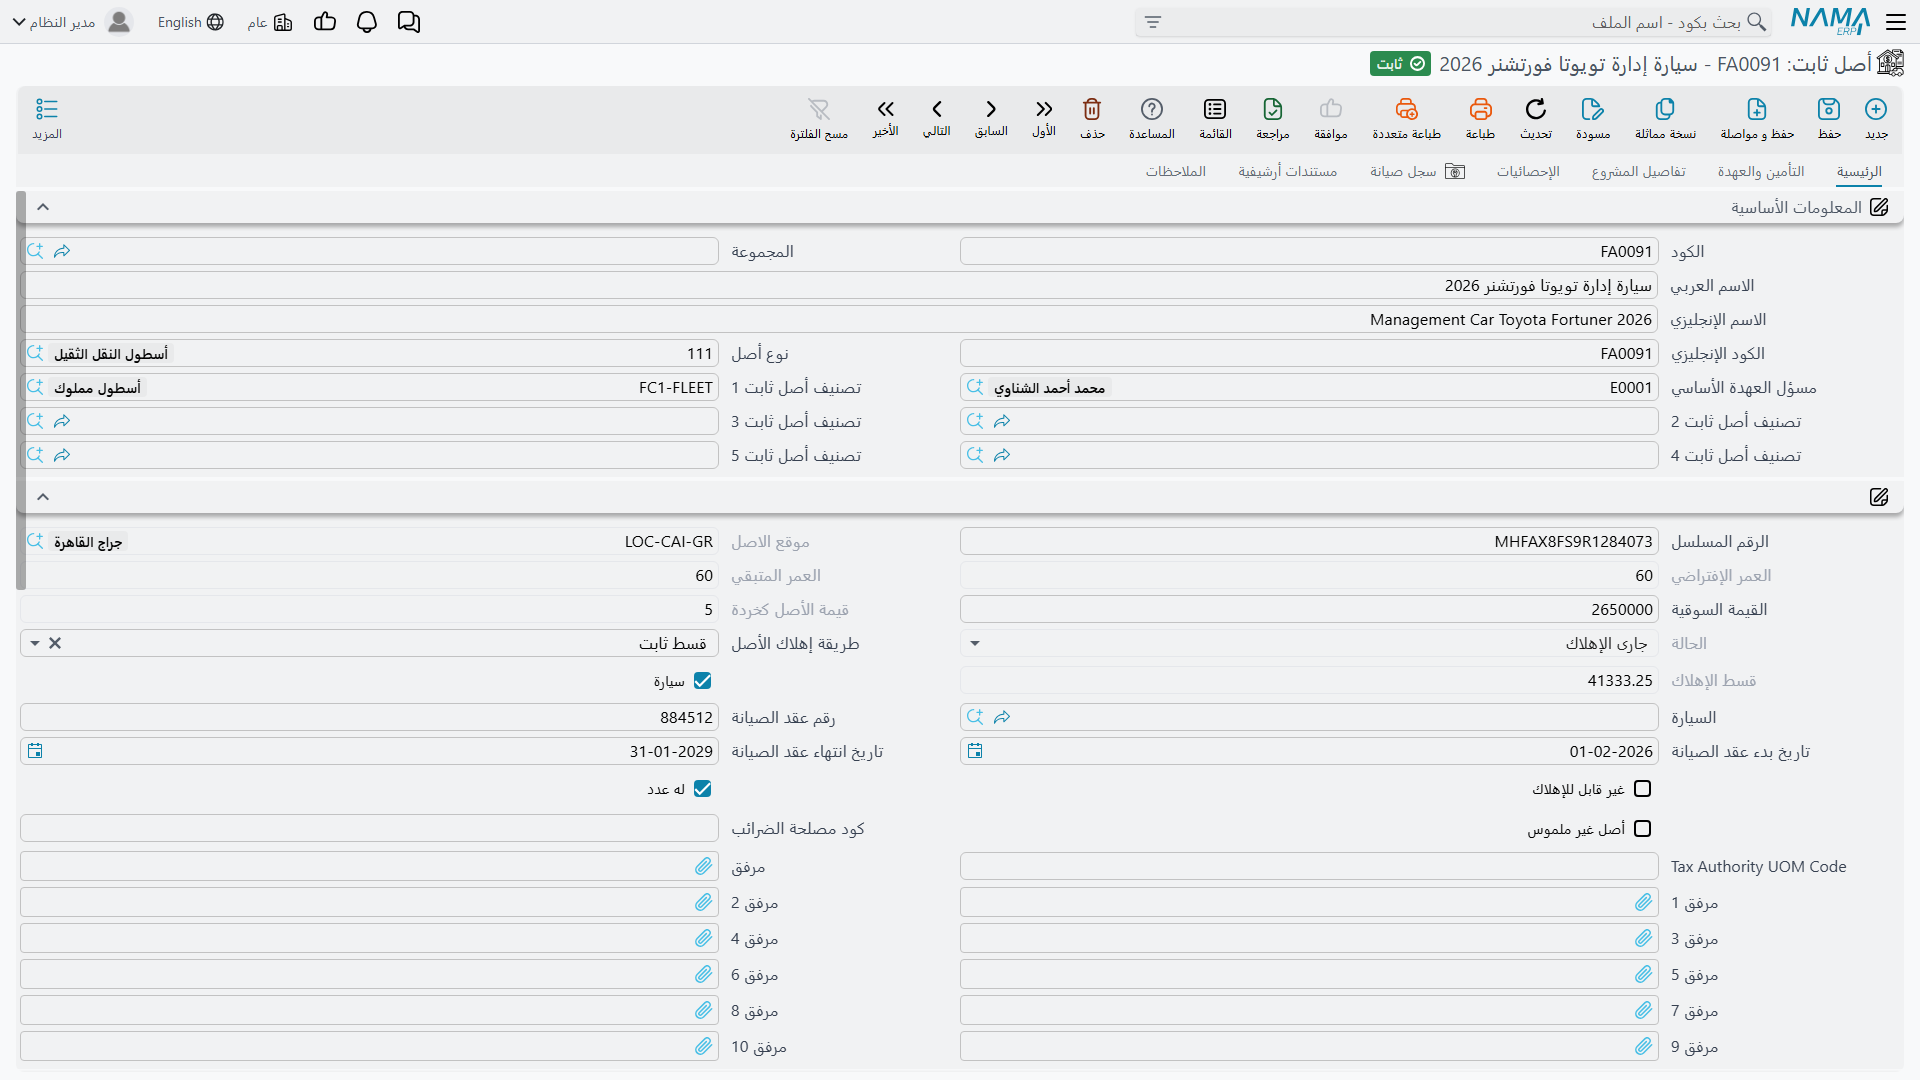The height and width of the screenshot is (1080, 1920).
Task: Click the جديد (New) toolbar icon
Action: tap(1876, 109)
